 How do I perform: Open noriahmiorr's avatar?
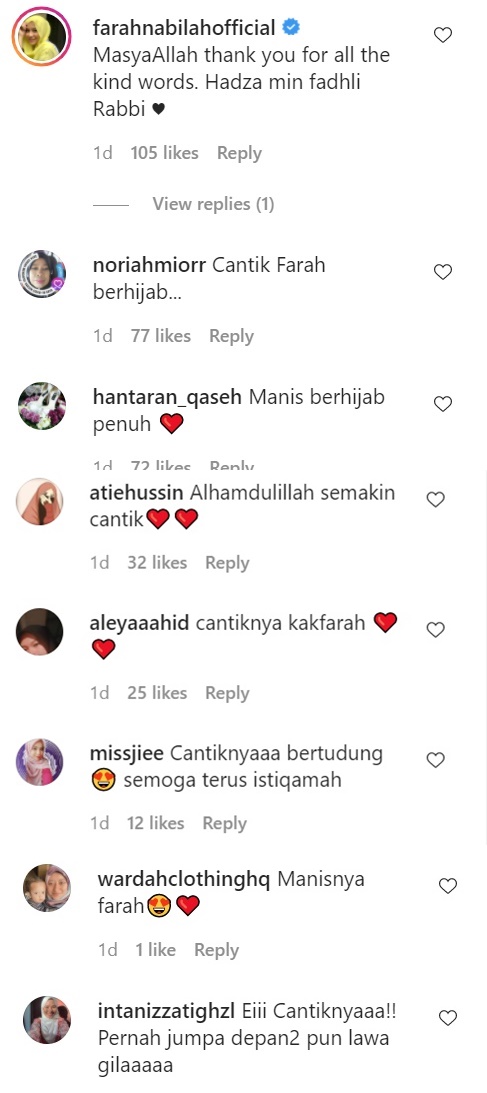(x=41, y=274)
